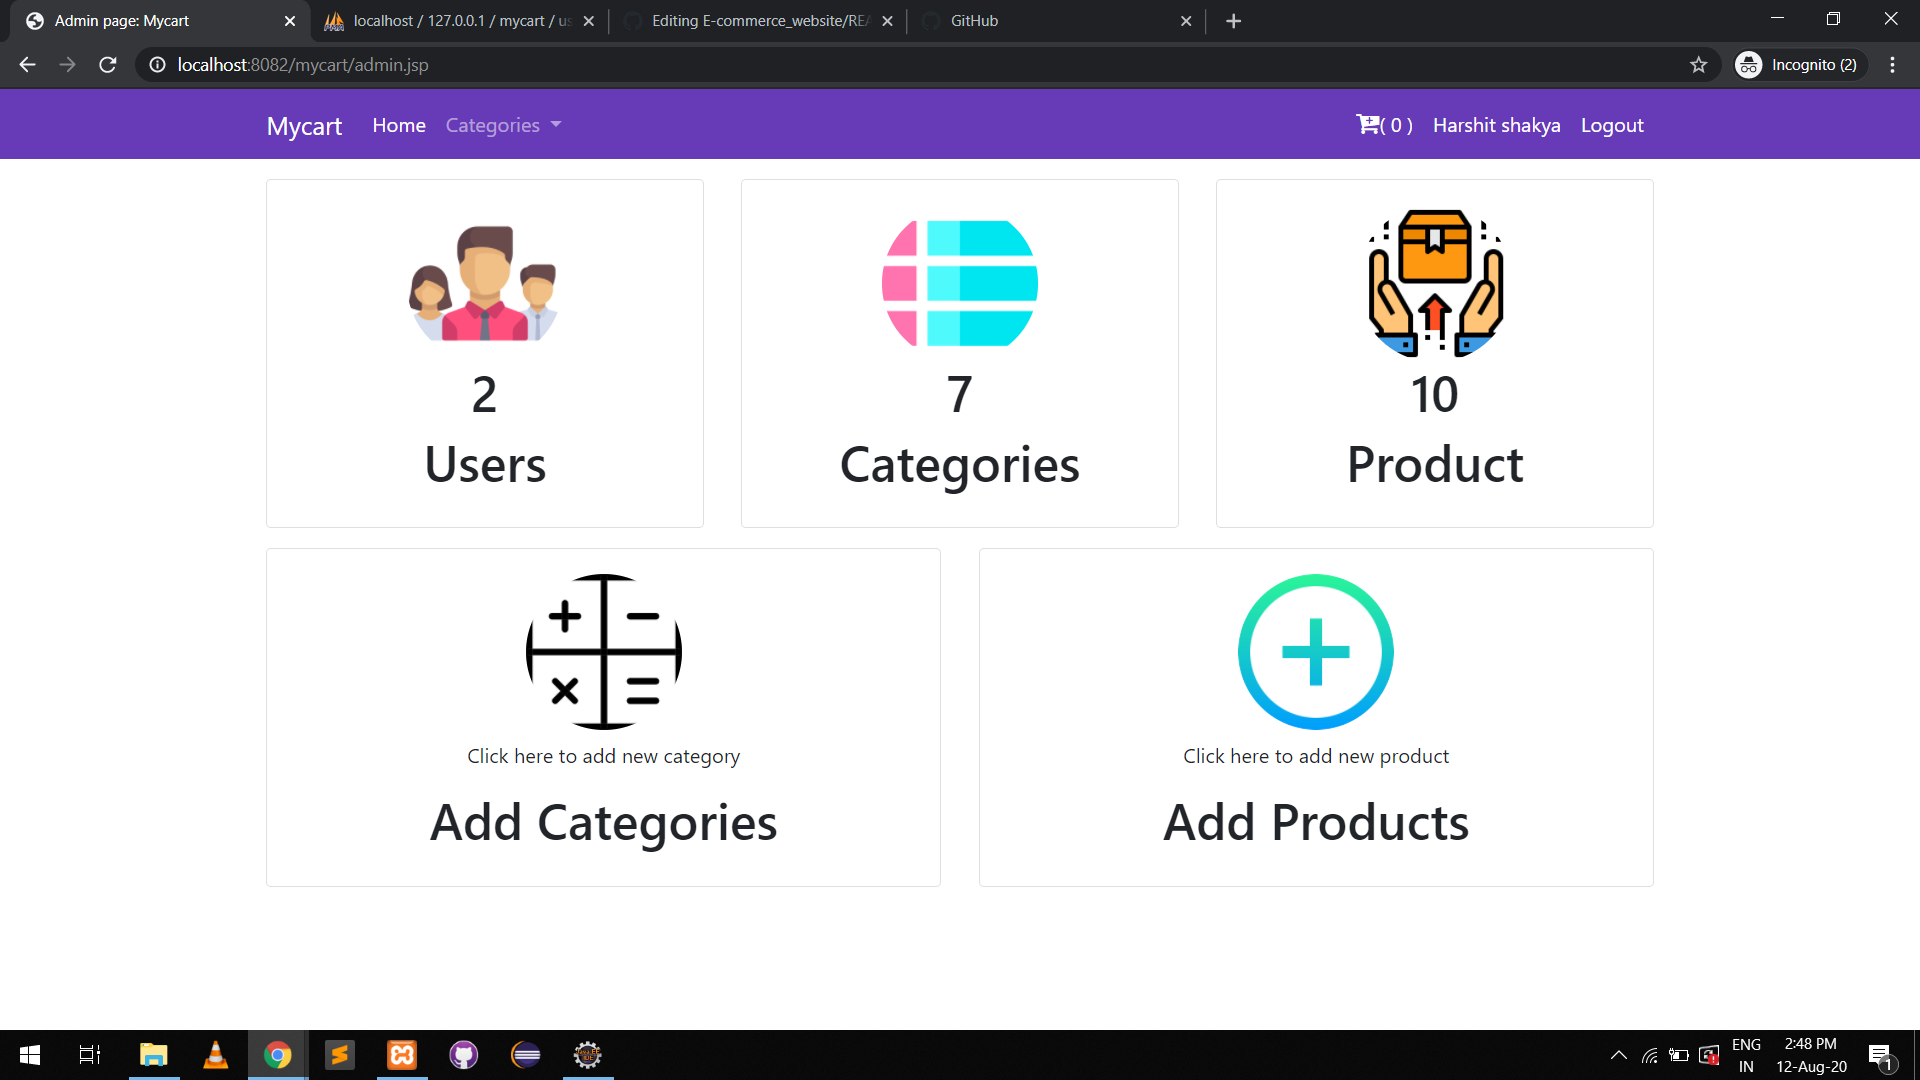1920x1080 pixels.
Task: Open a new browser tab
Action: tap(1233, 21)
